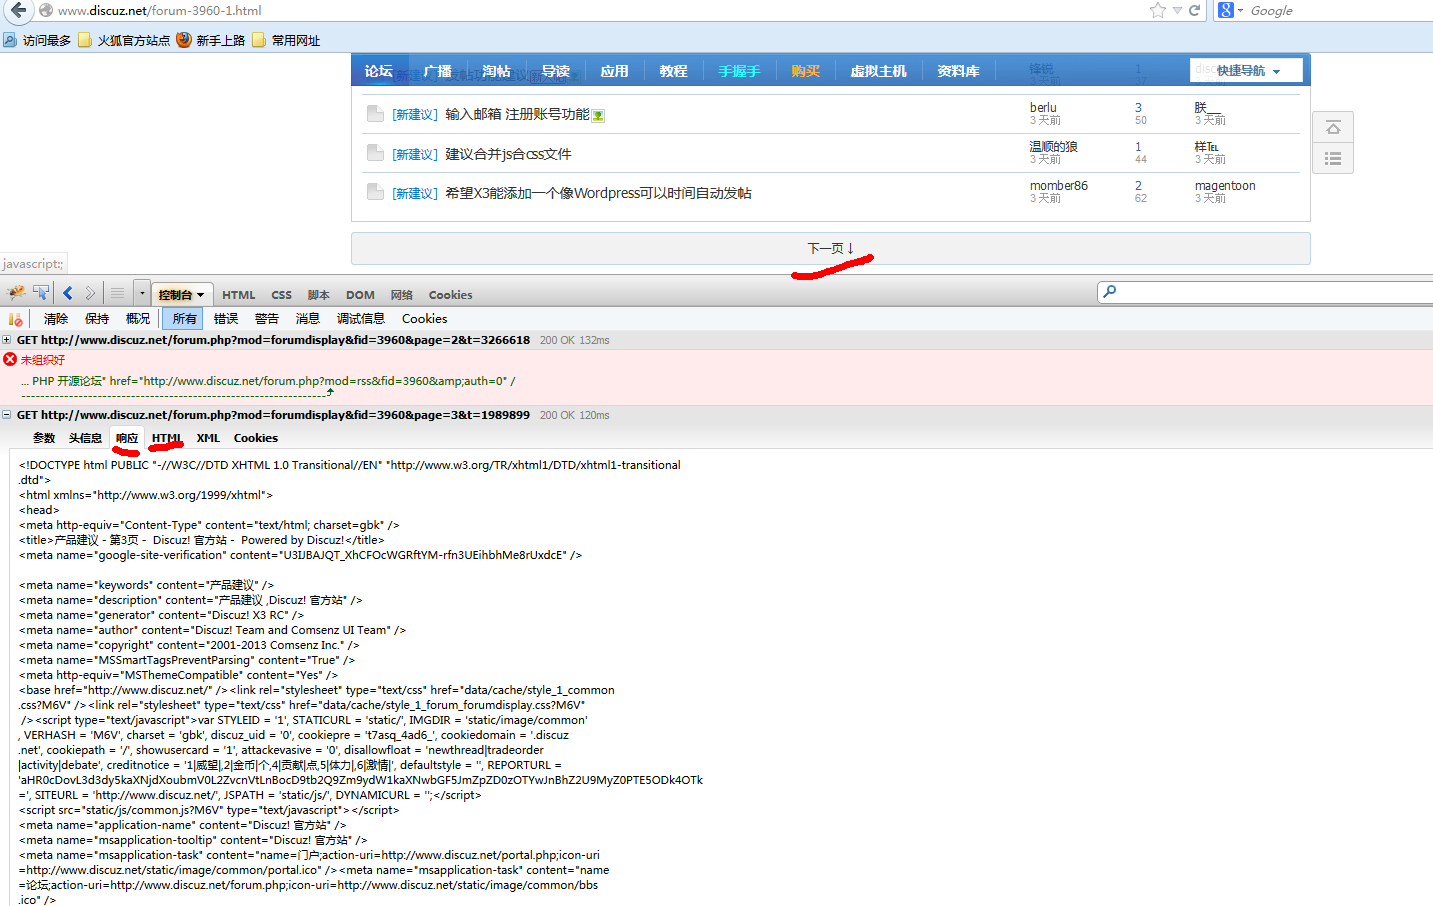Open the 控制台 panel tab options menu
The height and width of the screenshot is (906, 1433).
[x=201, y=295]
